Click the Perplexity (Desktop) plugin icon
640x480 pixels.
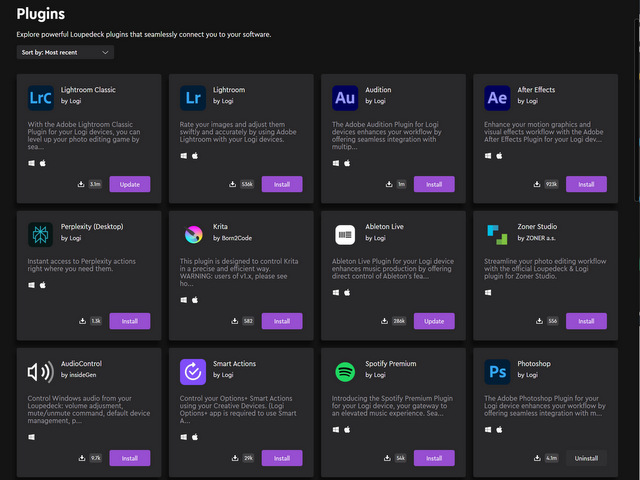[40, 235]
